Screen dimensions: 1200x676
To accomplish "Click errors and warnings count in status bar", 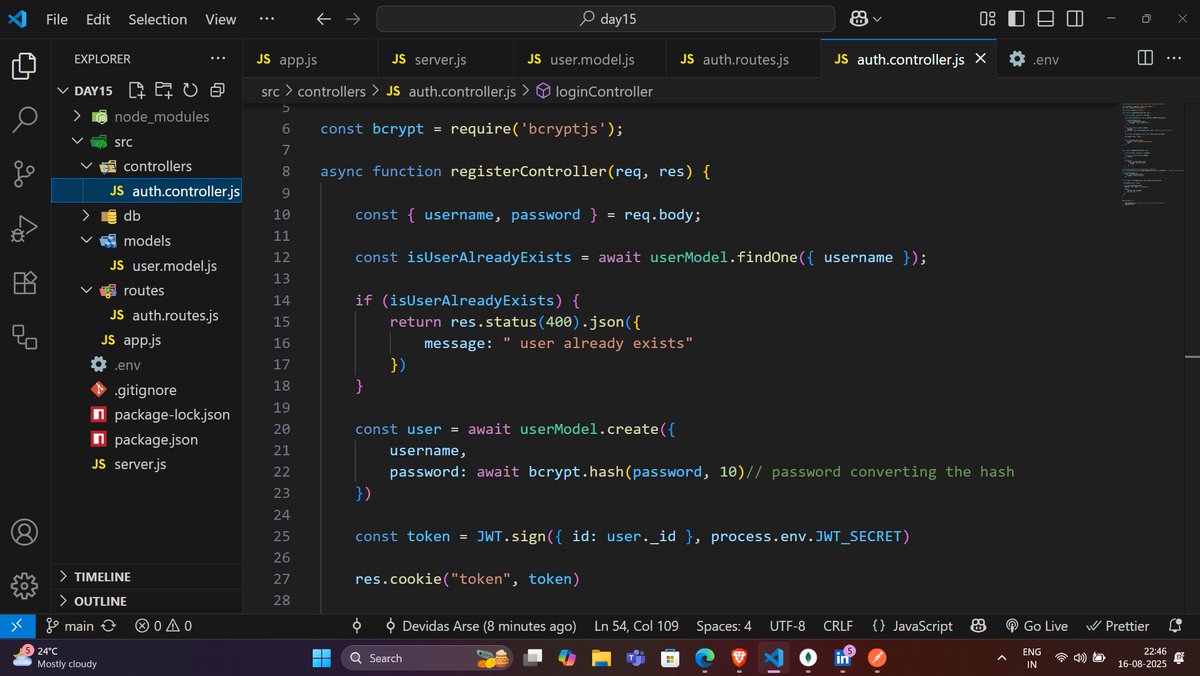I will pos(164,626).
